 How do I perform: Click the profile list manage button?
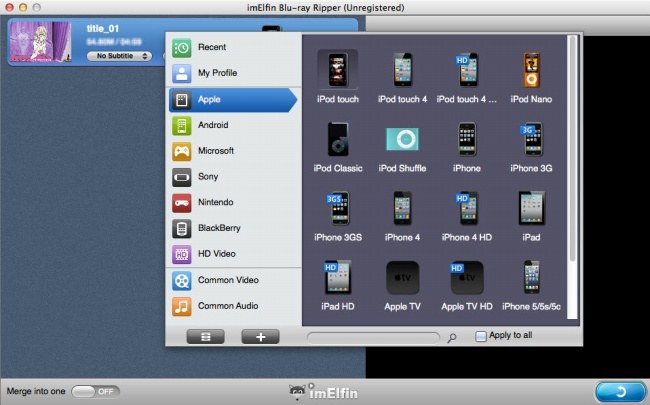point(206,337)
